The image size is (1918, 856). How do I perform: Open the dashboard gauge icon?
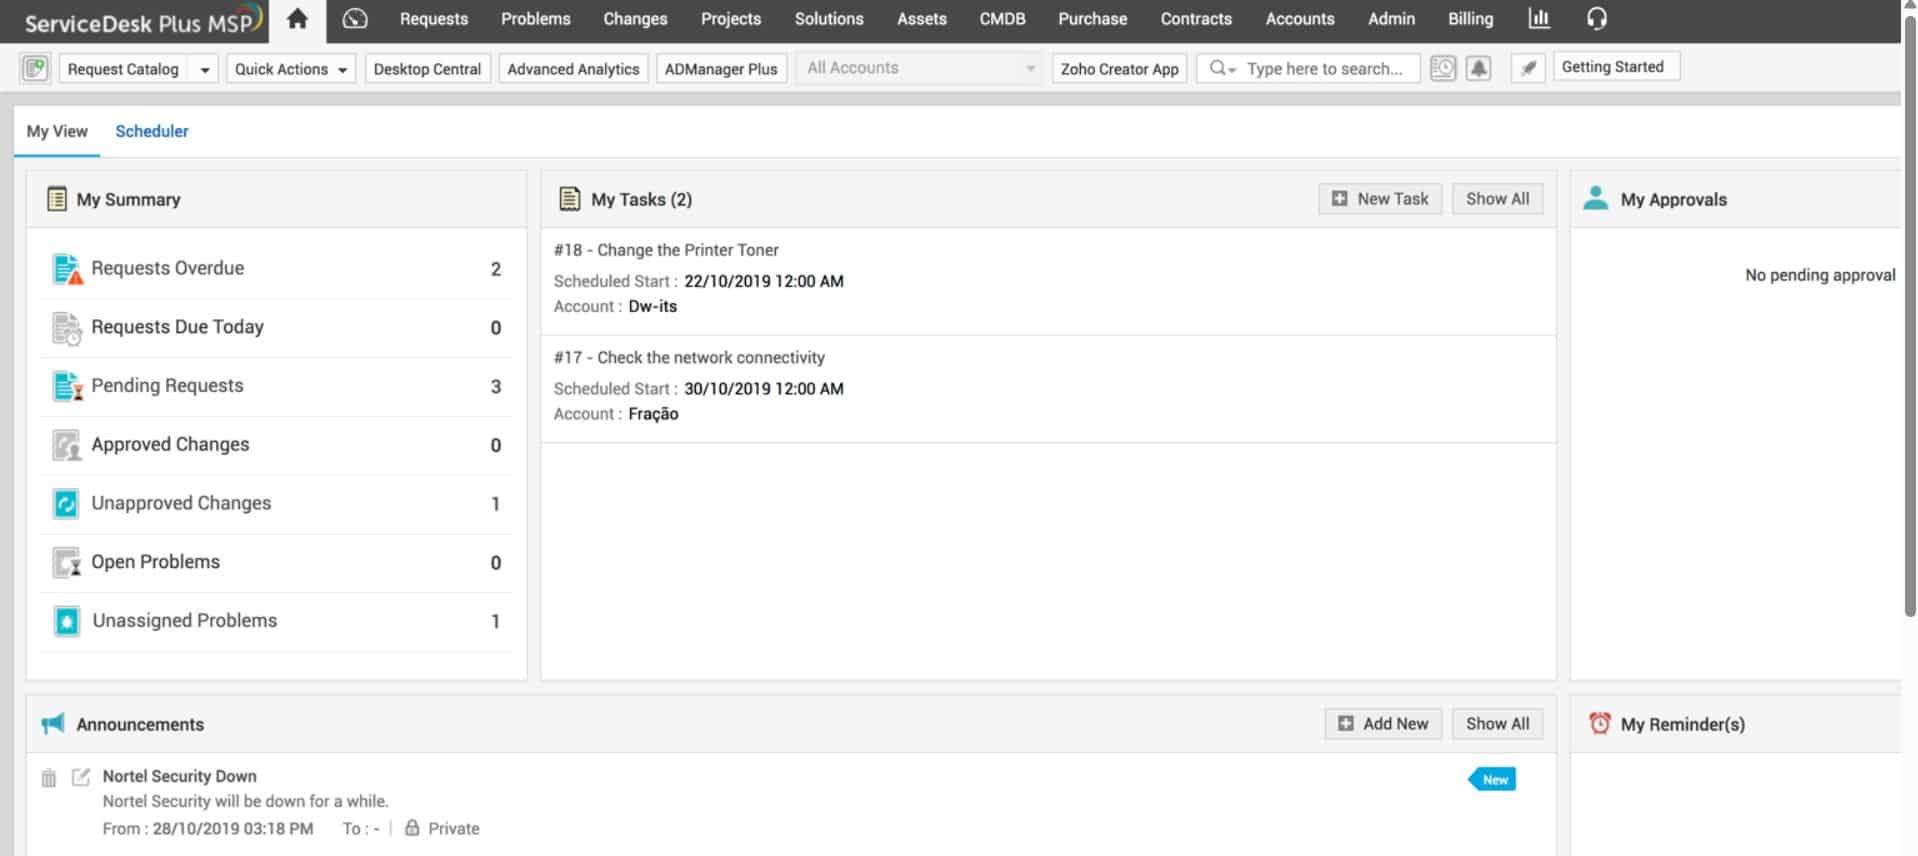point(355,19)
